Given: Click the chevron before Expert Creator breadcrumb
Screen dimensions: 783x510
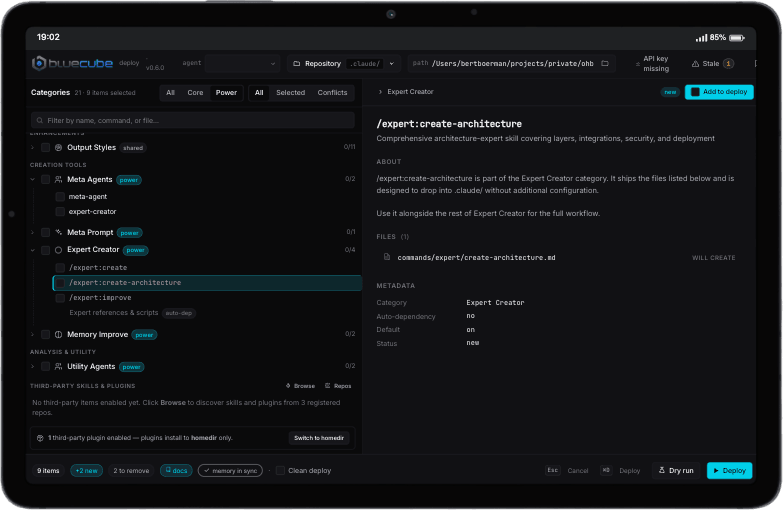Looking at the screenshot, I should point(380,92).
